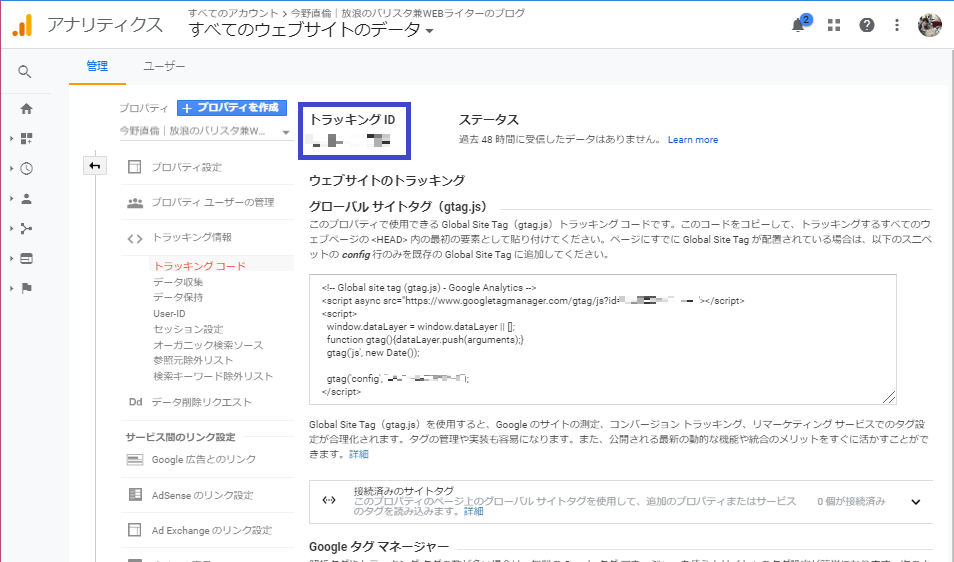This screenshot has height=562, width=954.
Task: Expand the Customization sidebar arrow
Action: coord(11,139)
